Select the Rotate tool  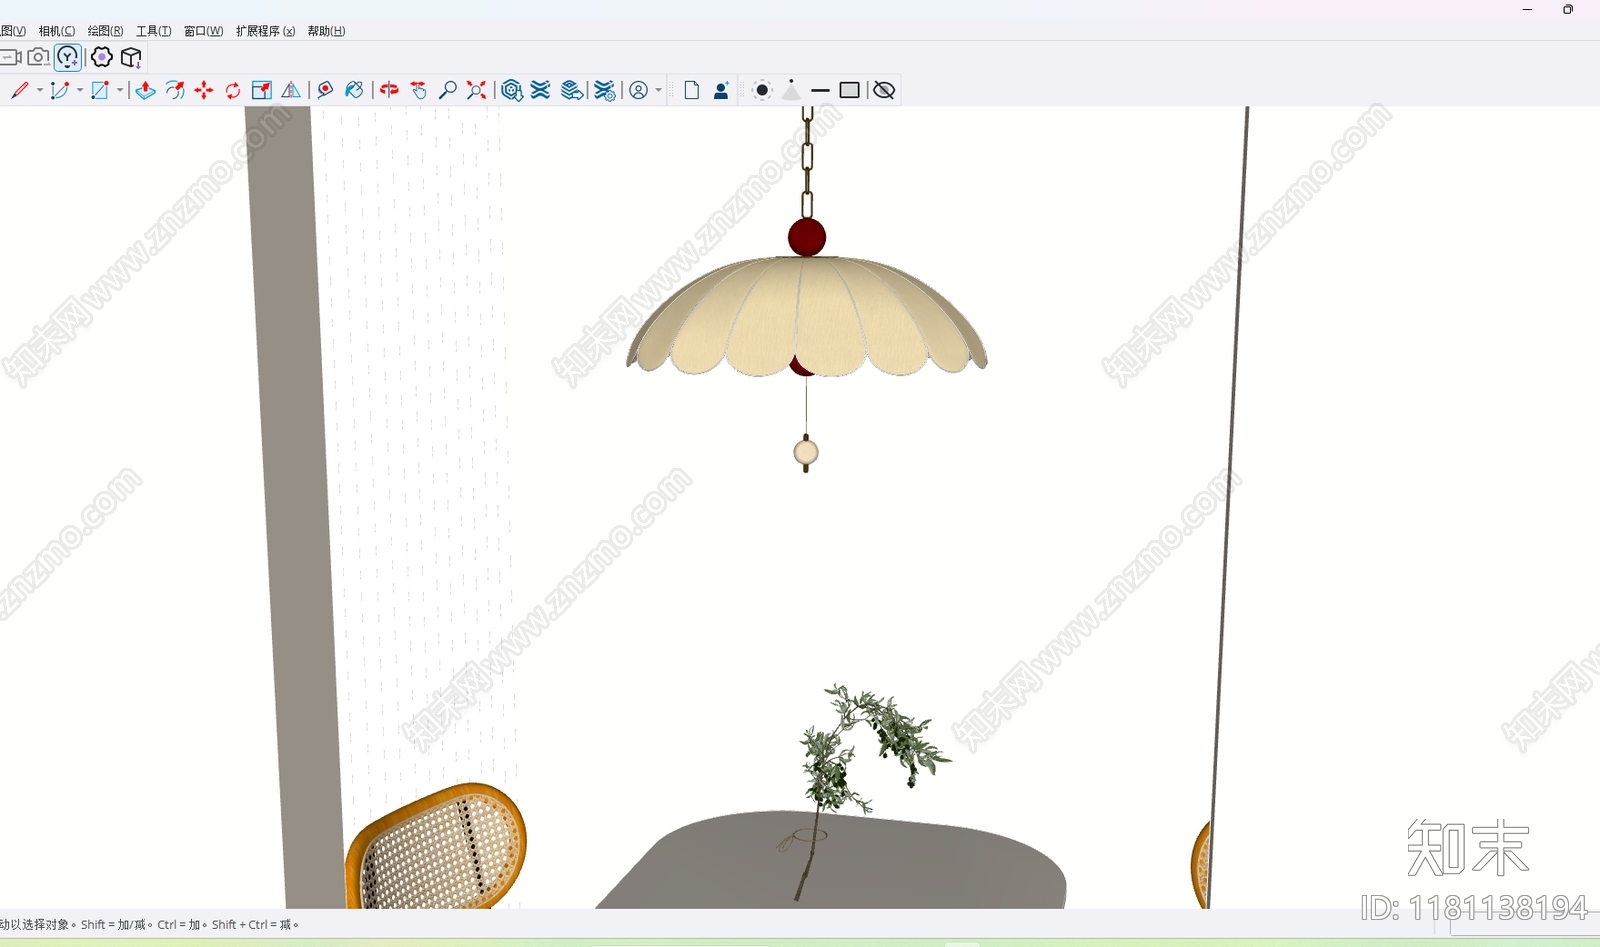[233, 90]
